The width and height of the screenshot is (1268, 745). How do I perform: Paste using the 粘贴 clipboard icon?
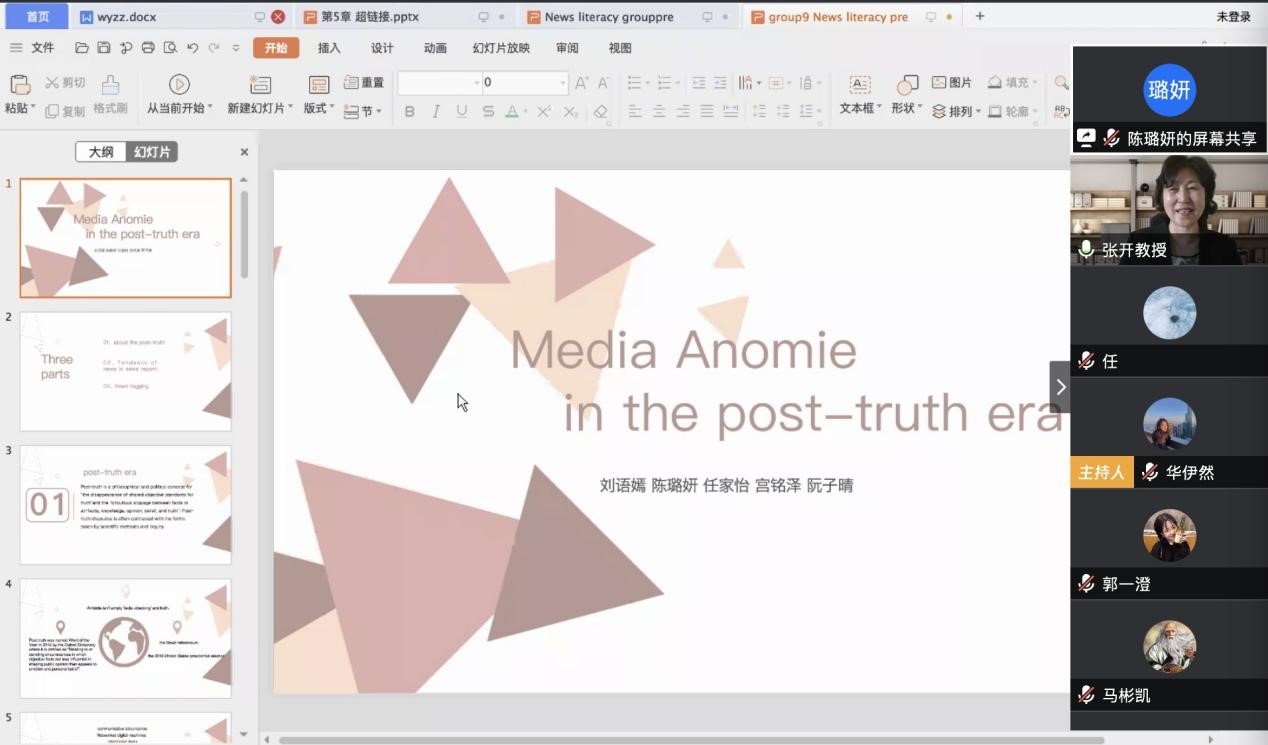19,85
